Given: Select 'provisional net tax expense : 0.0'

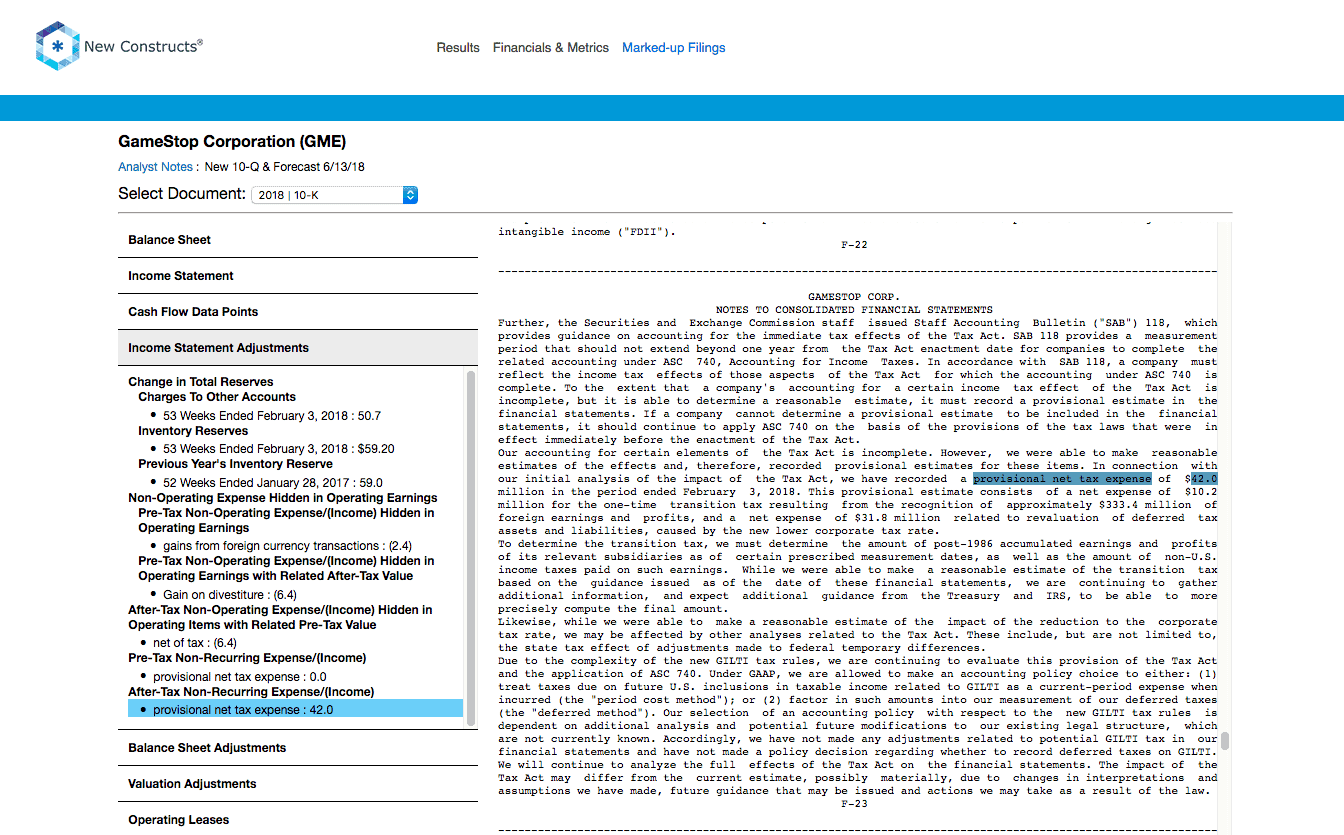Looking at the screenshot, I should coord(240,677).
